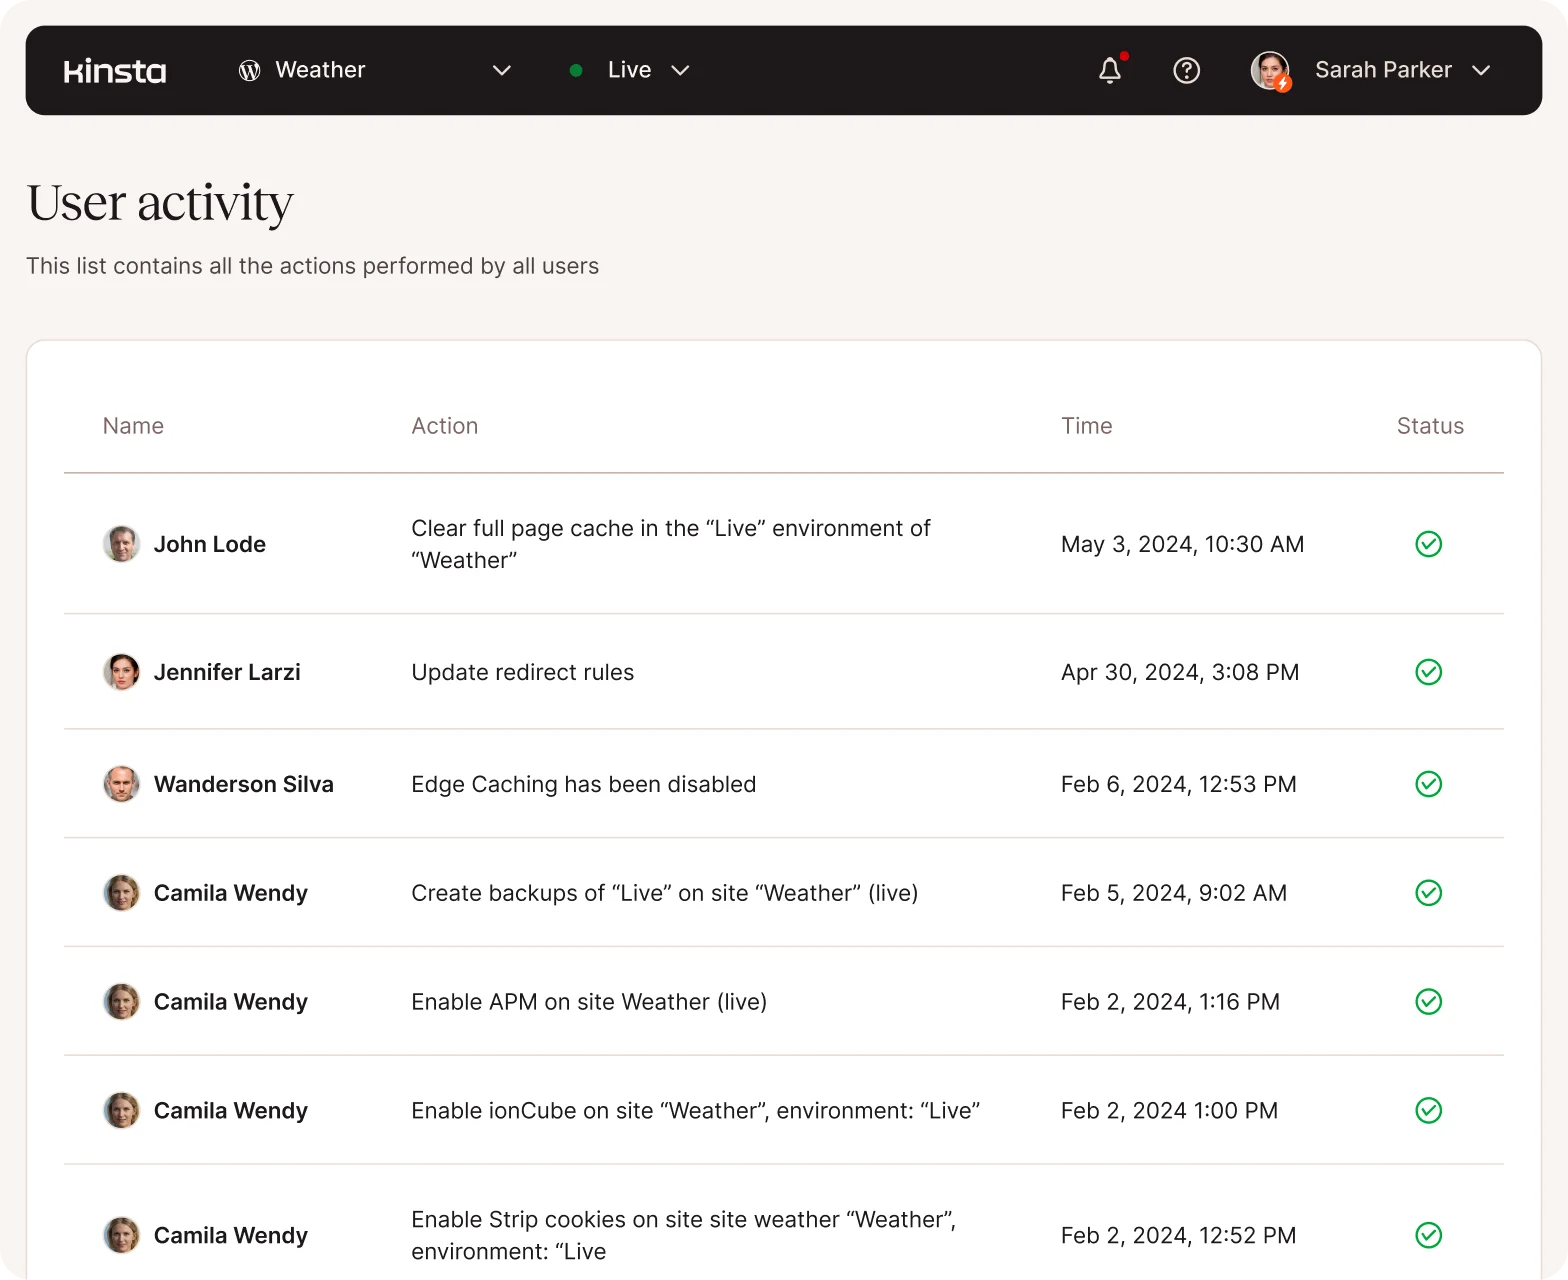Image resolution: width=1568 pixels, height=1280 pixels.
Task: Click the WordPress icon beside Weather
Action: 250,70
